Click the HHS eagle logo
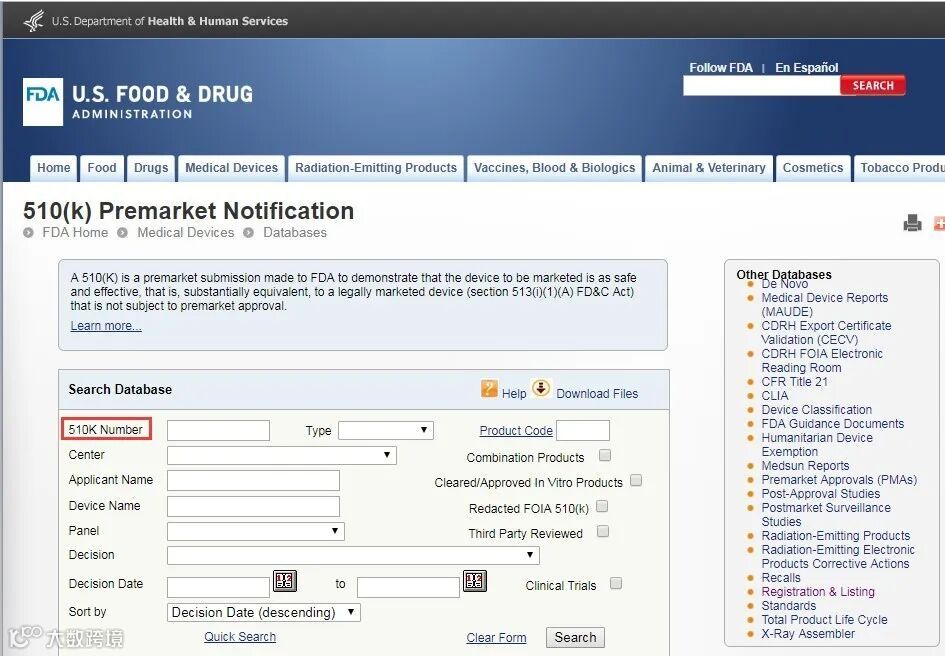 34,20
